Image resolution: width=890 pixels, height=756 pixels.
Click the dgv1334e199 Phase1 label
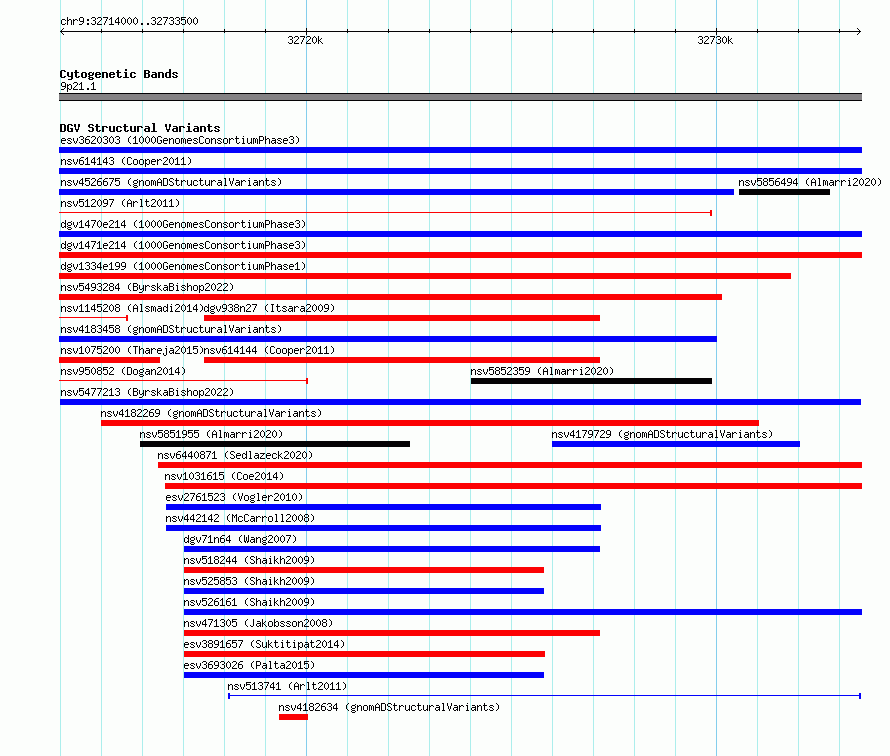pos(183,266)
